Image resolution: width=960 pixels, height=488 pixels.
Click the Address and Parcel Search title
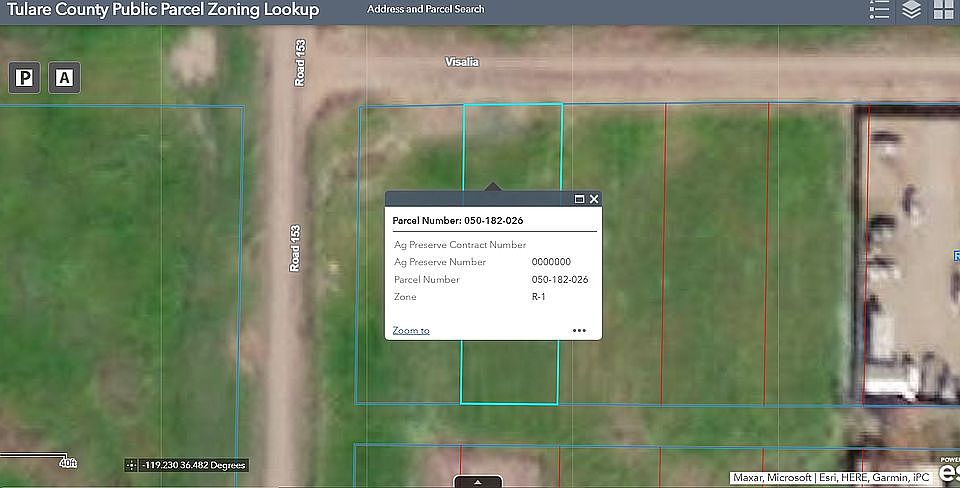pos(426,9)
